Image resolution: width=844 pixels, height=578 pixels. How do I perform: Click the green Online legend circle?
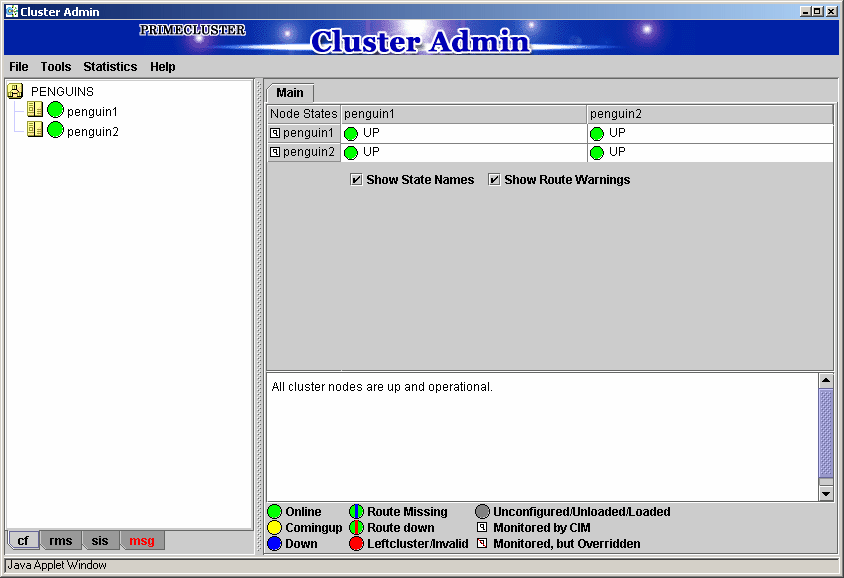(275, 511)
